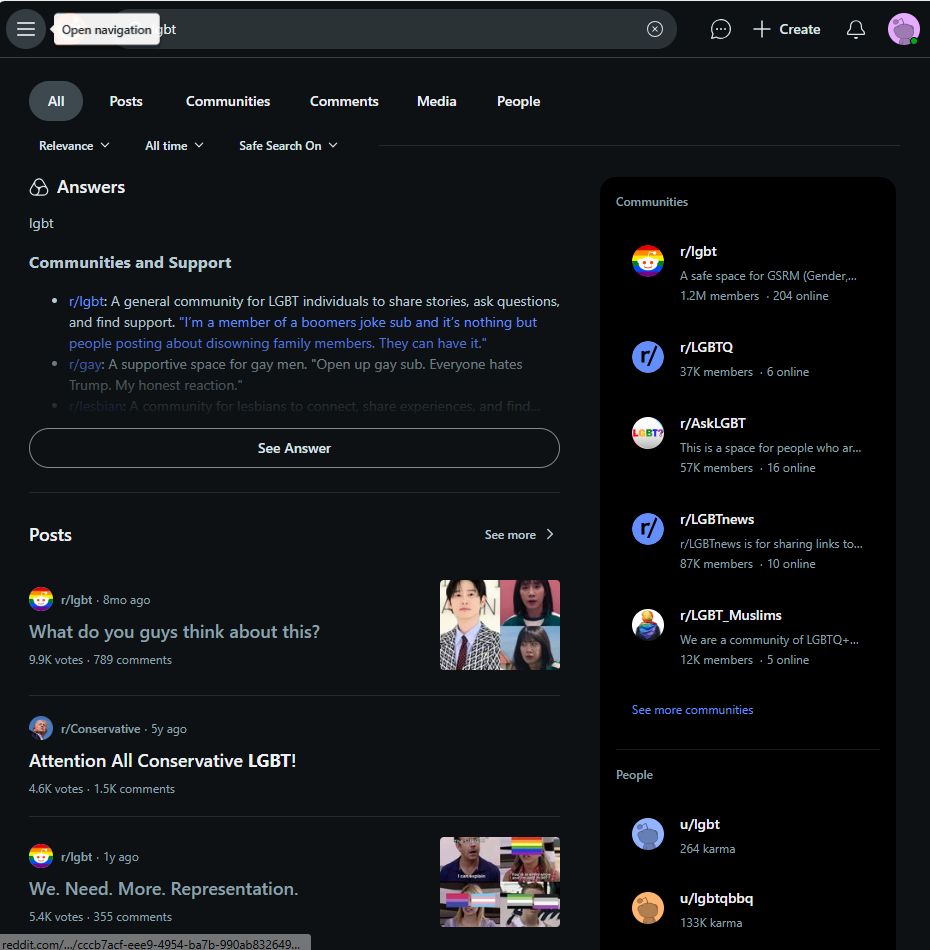Open the Safe Search On dropdown
The image size is (930, 950).
pyautogui.click(x=288, y=145)
